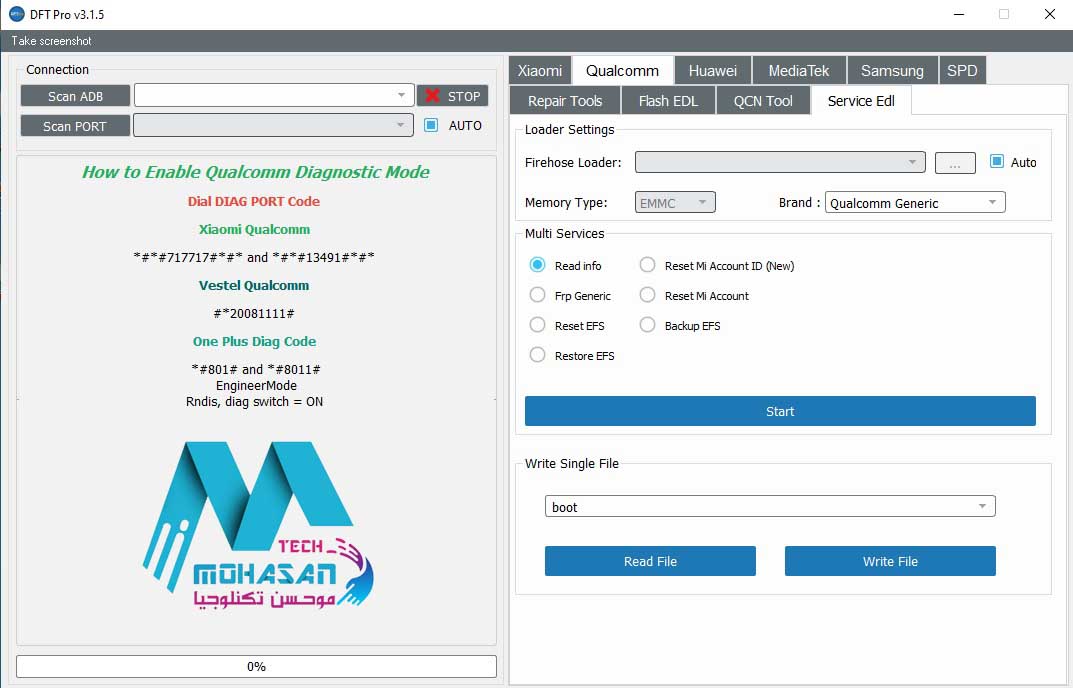Screen dimensions: 1073x688
Task: Select the Frp Generic radio option
Action: (x=537, y=295)
